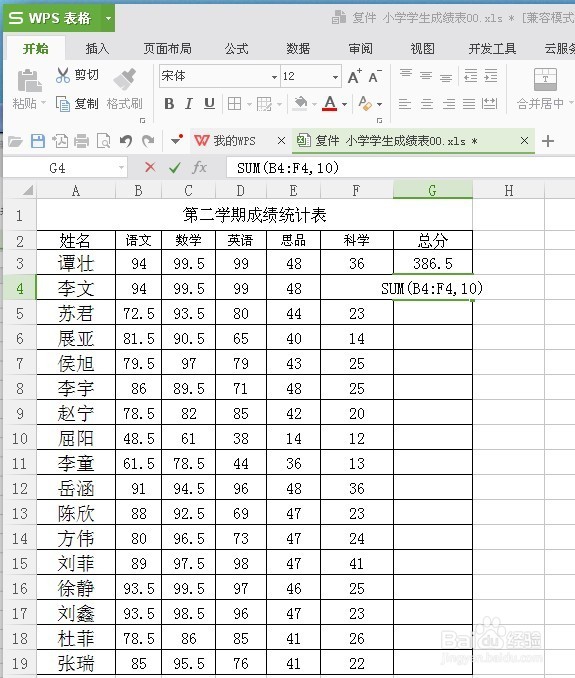Image resolution: width=575 pixels, height=678 pixels.
Task: Justify text alignment
Action: click(469, 104)
